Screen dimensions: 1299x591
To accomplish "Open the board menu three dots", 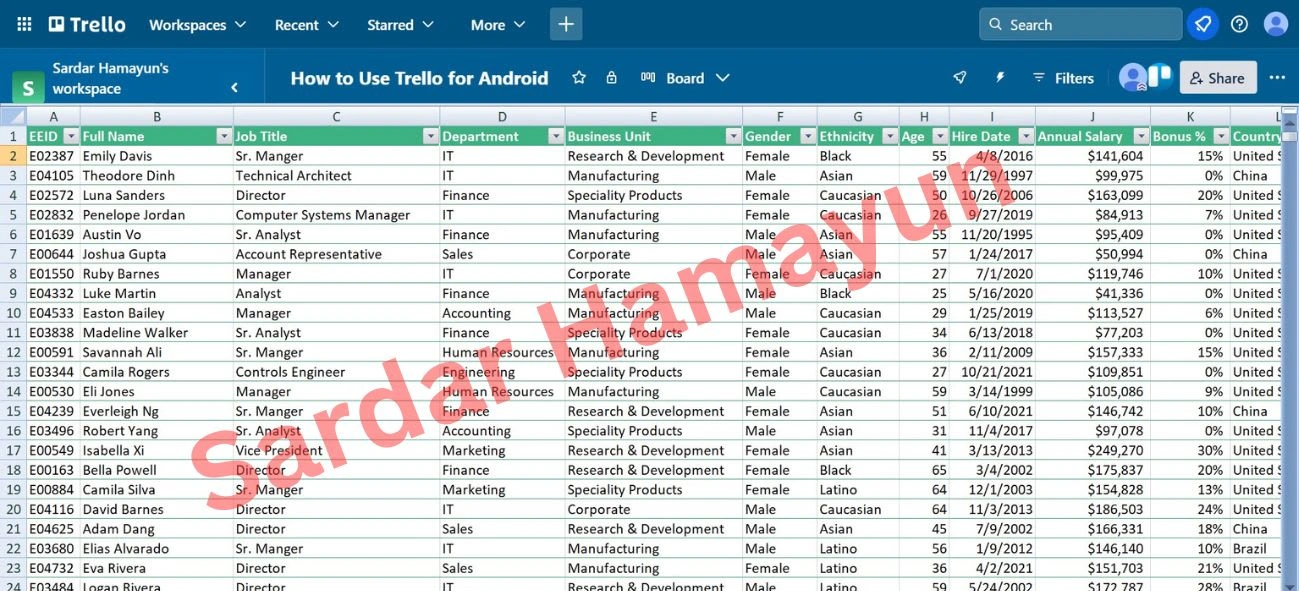I will click(1277, 78).
